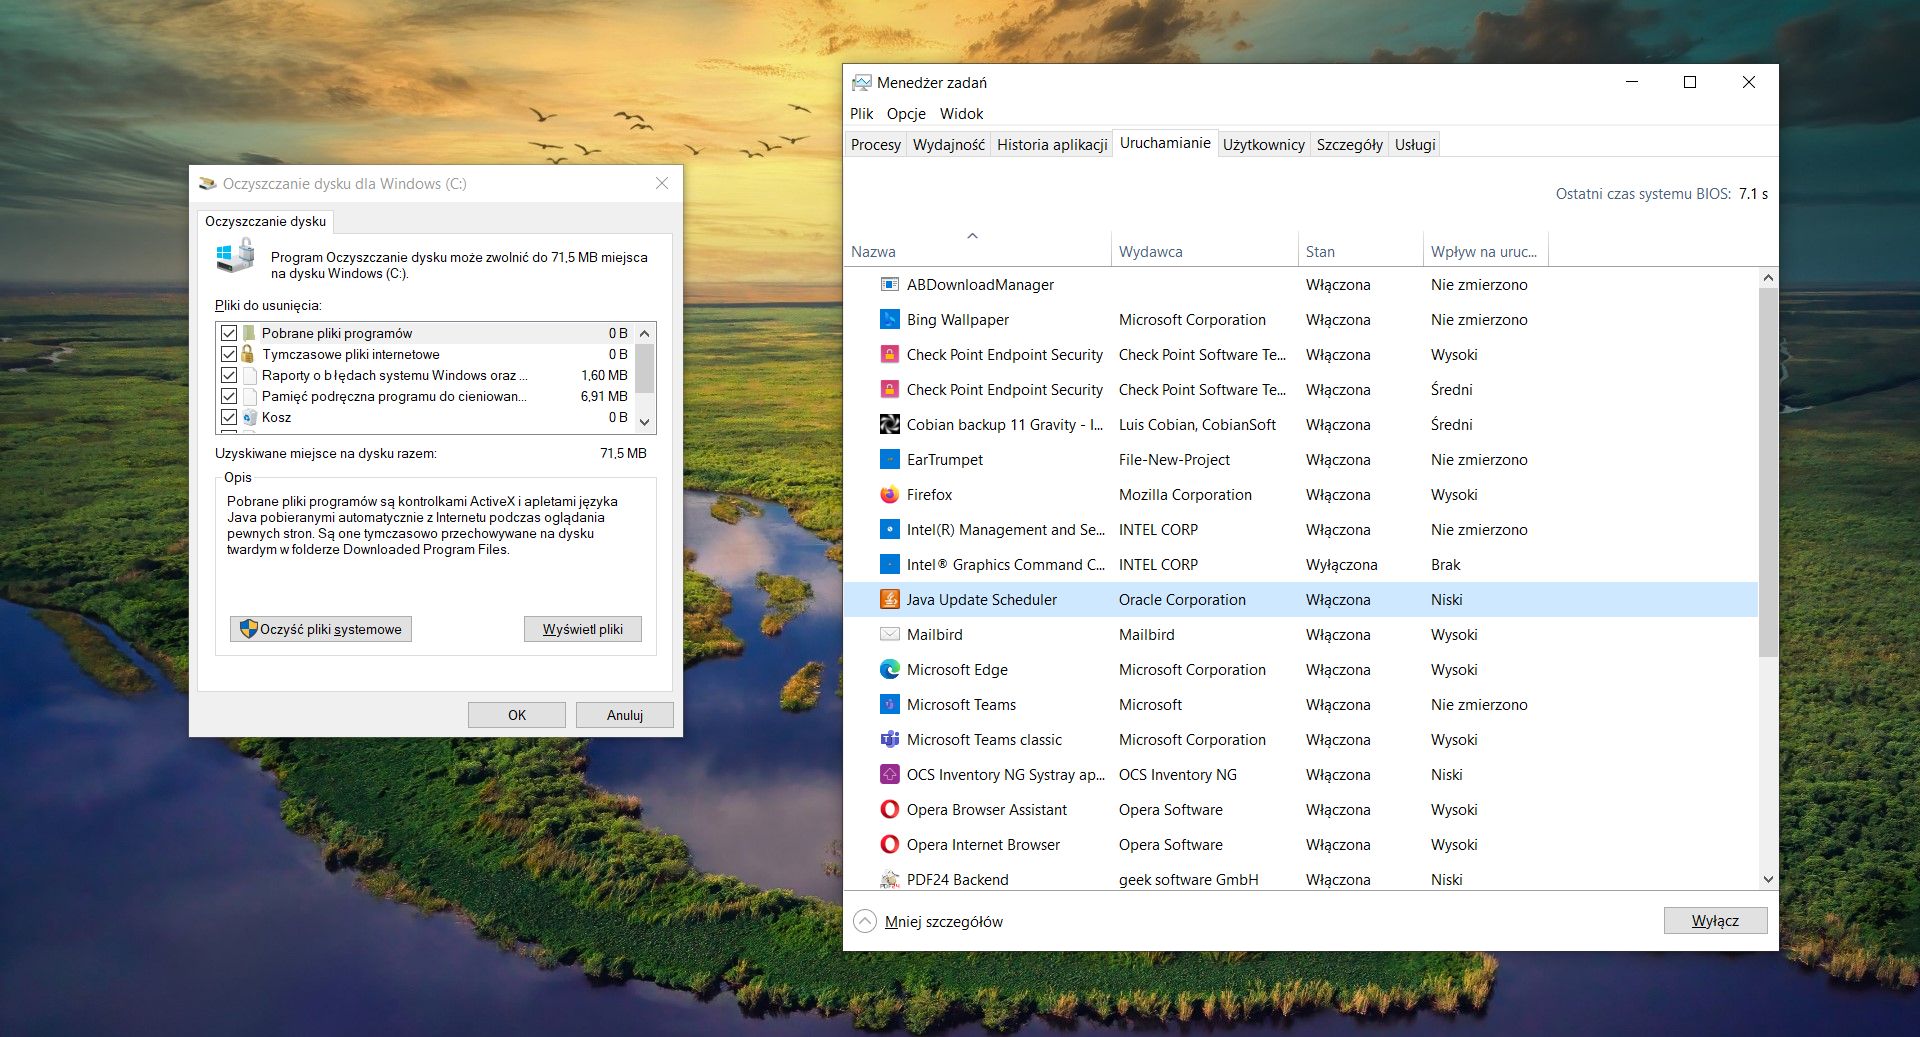The height and width of the screenshot is (1037, 1920).
Task: Click the EarTrumpet app icon
Action: [x=890, y=459]
